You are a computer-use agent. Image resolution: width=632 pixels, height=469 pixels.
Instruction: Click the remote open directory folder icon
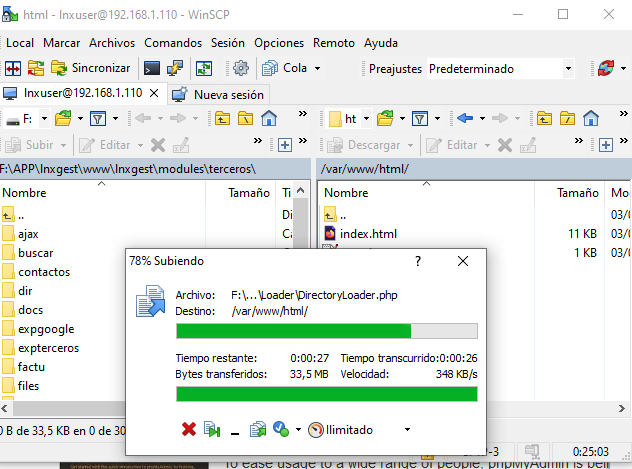tap(385, 118)
